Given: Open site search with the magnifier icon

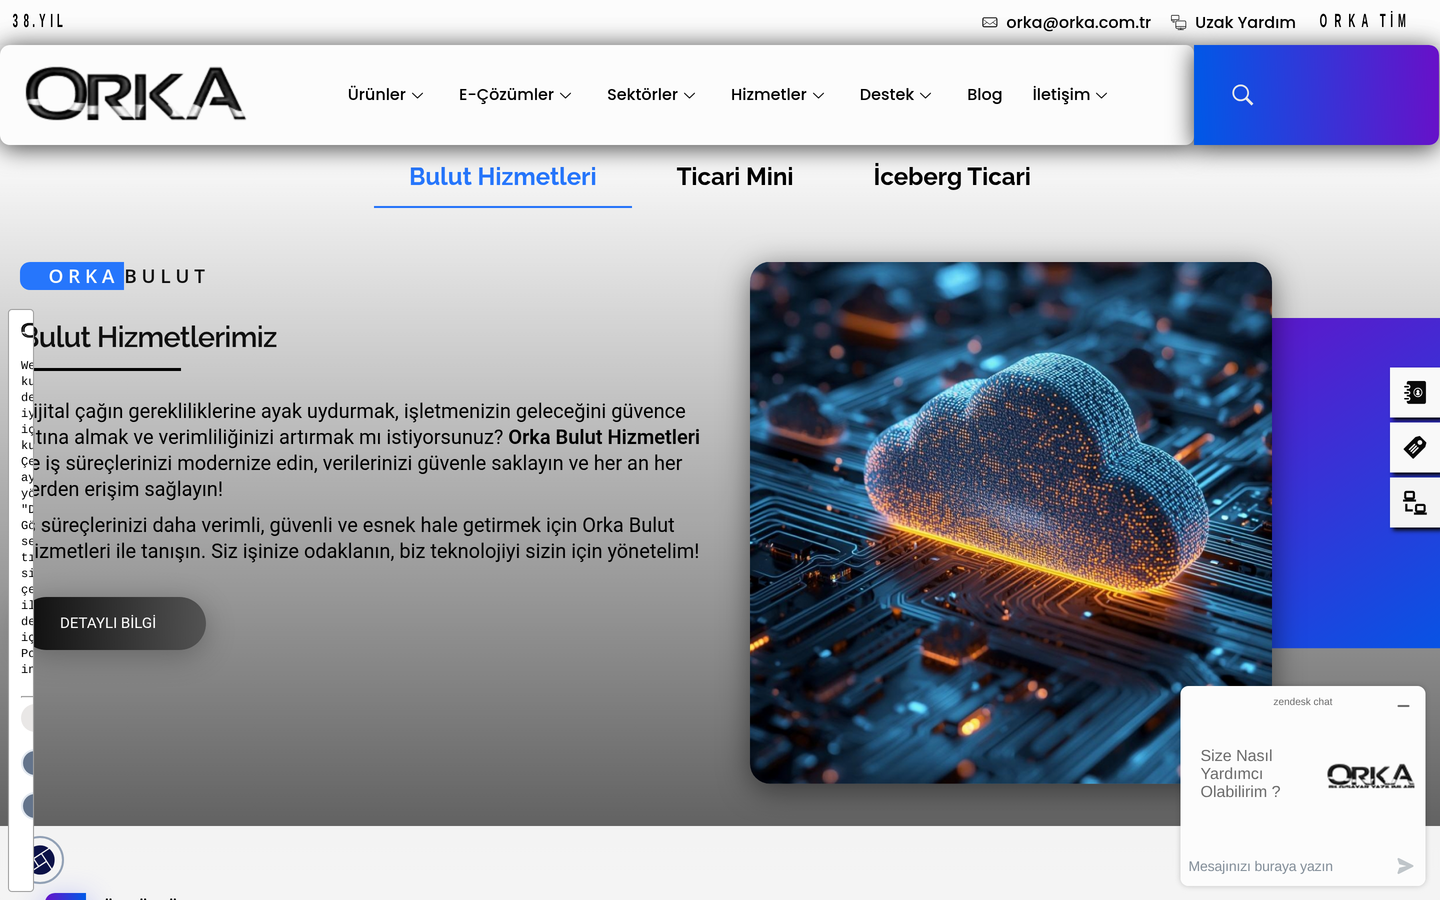Looking at the screenshot, I should pos(1242,95).
